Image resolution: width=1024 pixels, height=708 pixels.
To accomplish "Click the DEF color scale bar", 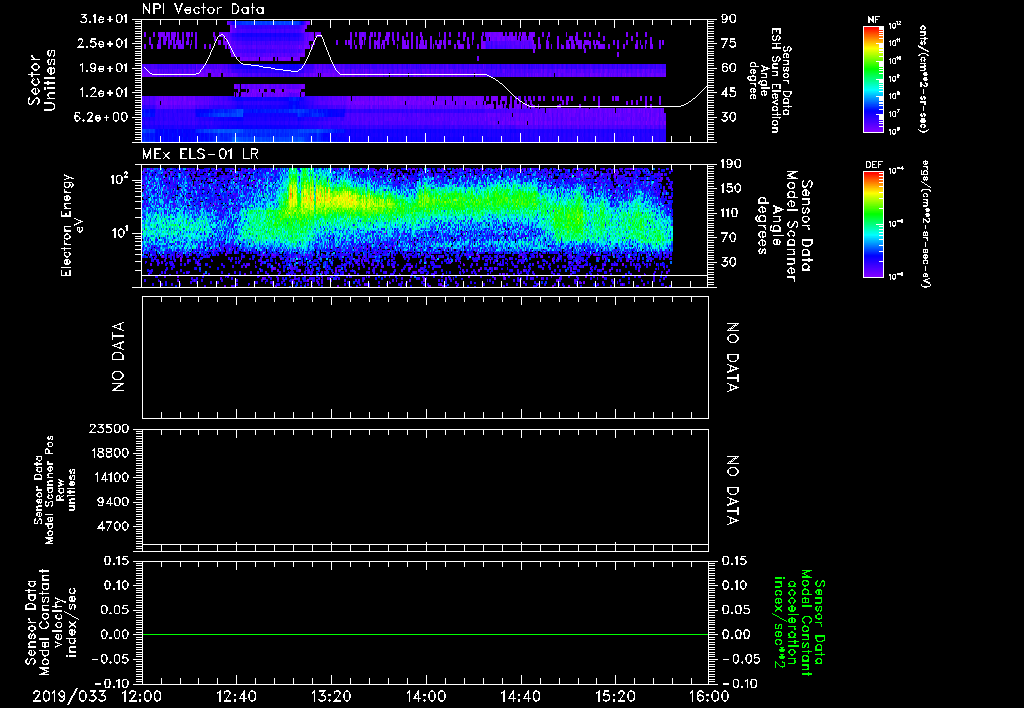I will tap(873, 223).
